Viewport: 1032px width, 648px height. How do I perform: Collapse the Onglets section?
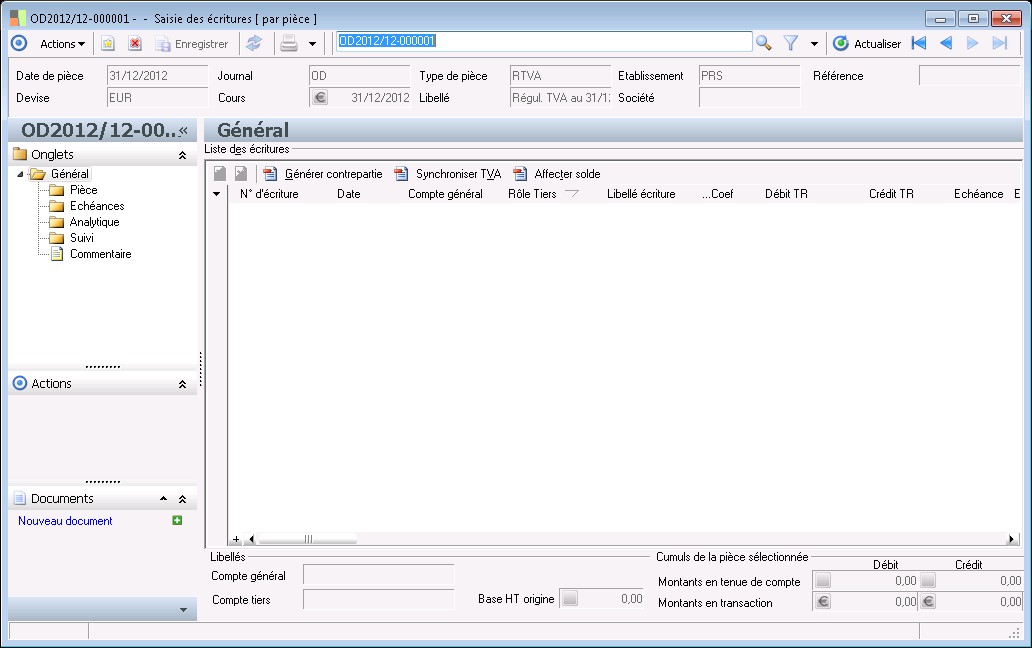point(182,155)
